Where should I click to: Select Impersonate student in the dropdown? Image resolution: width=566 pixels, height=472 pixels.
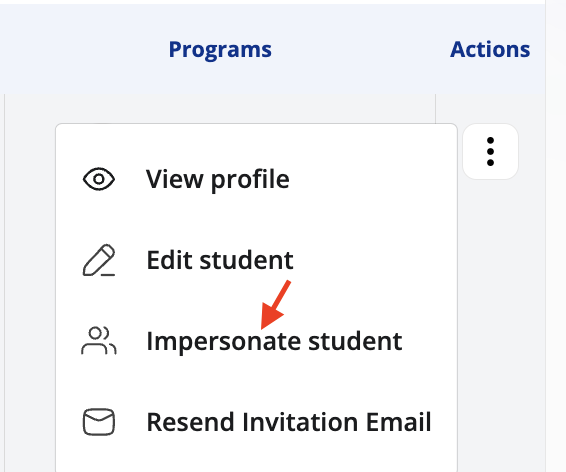pos(256,341)
